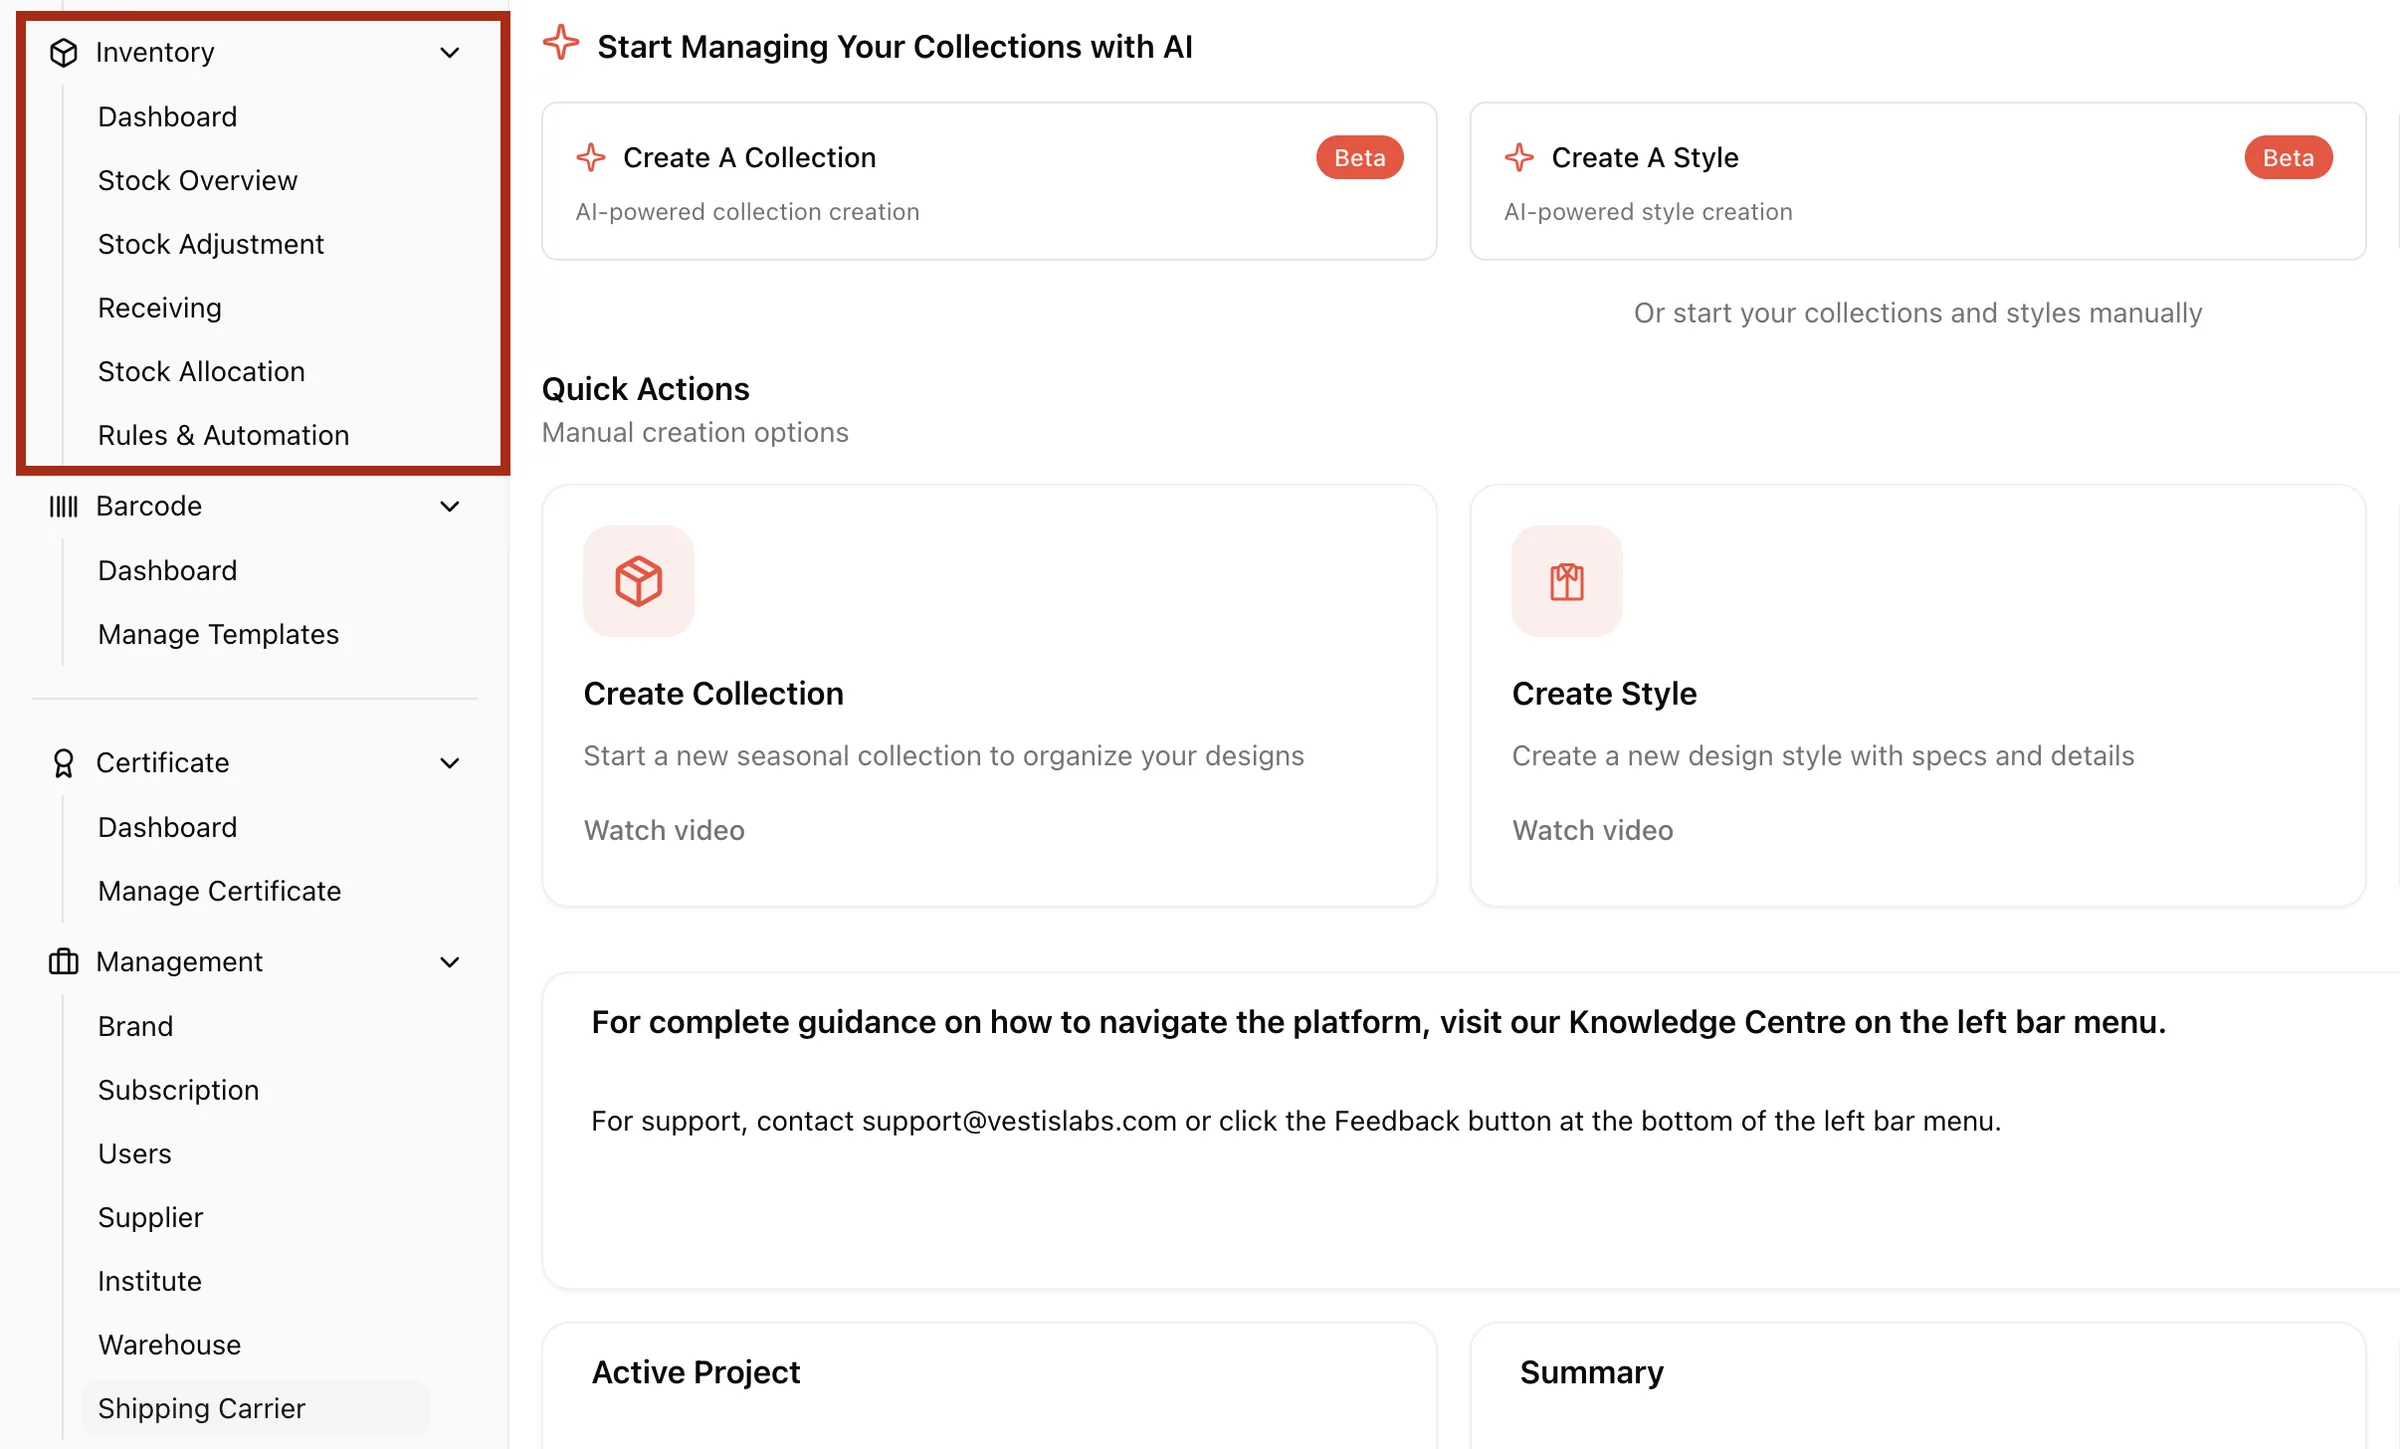The image size is (2400, 1449).
Task: Click the AI-powered Create A Collection card
Action: [x=989, y=181]
